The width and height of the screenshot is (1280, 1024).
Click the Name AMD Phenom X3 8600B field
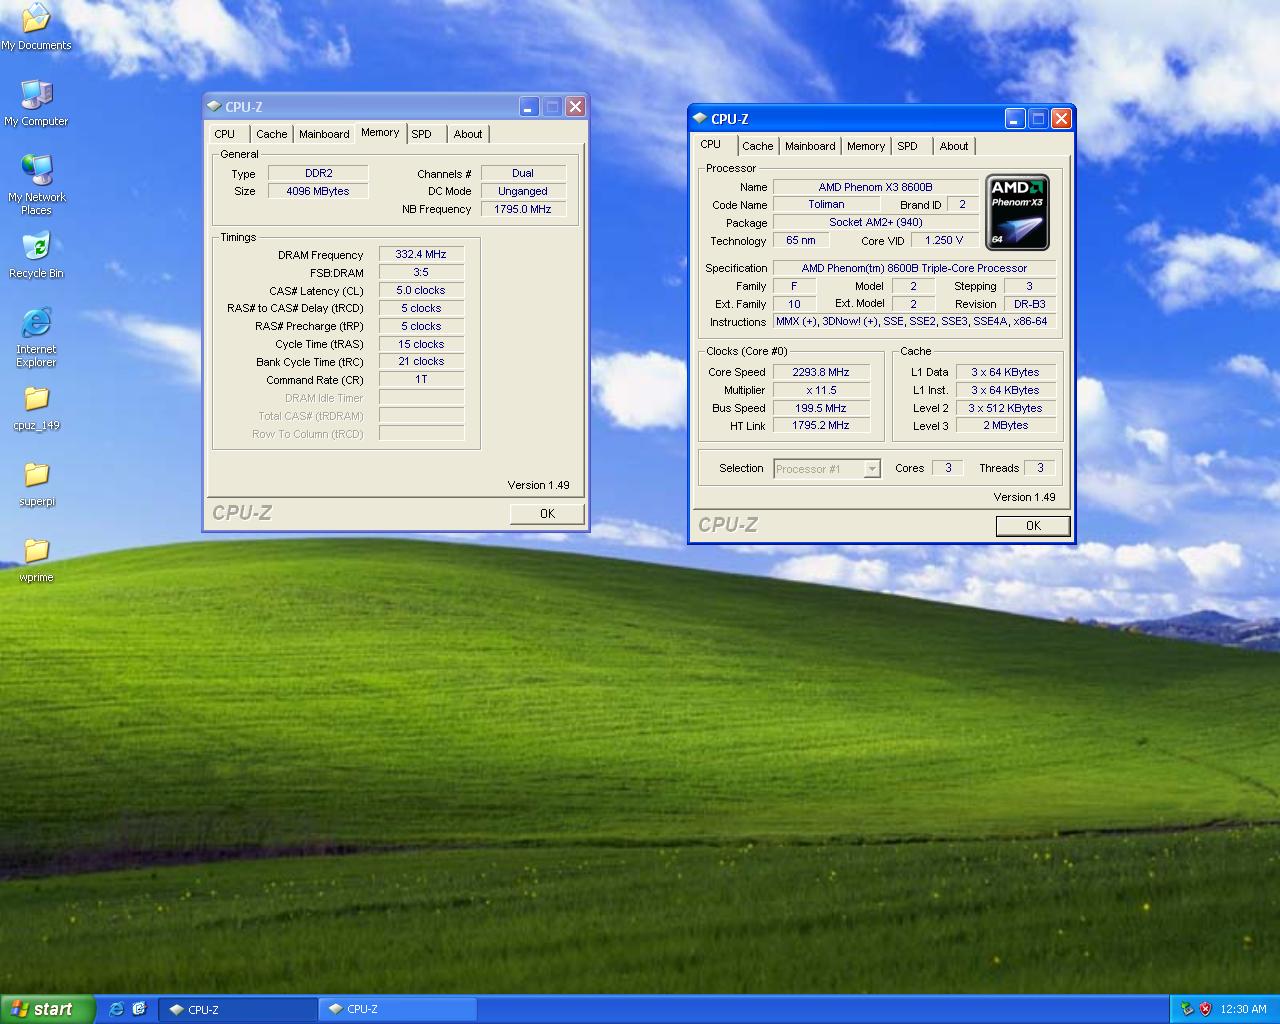[875, 187]
